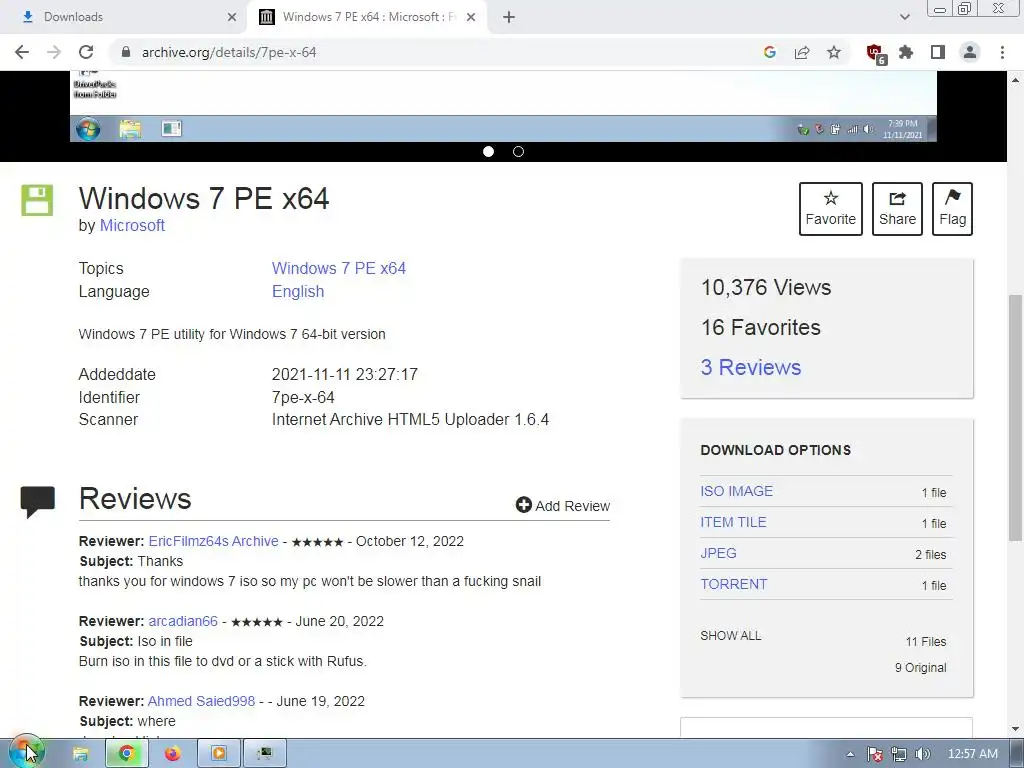Open the English language link
The width and height of the screenshot is (1024, 768).
(x=298, y=291)
